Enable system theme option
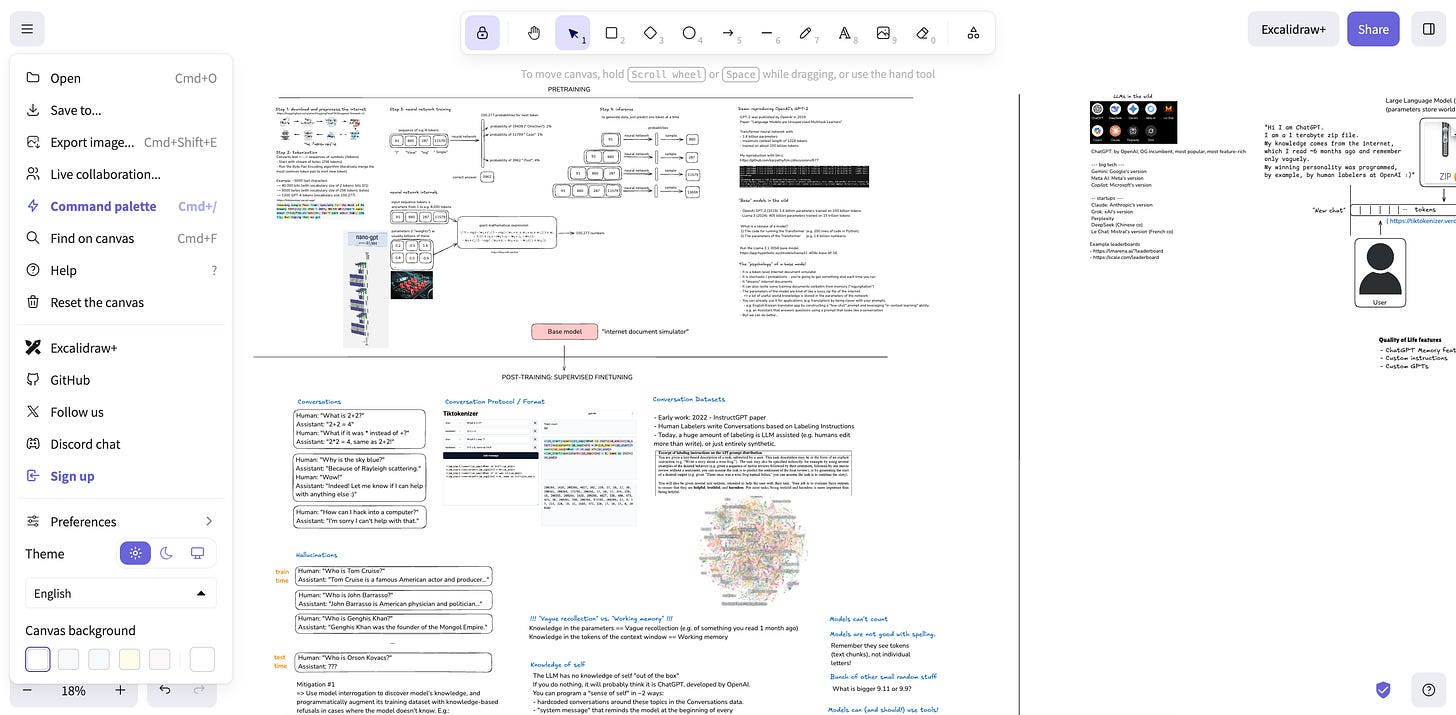This screenshot has width=1456, height=715. tap(197, 552)
